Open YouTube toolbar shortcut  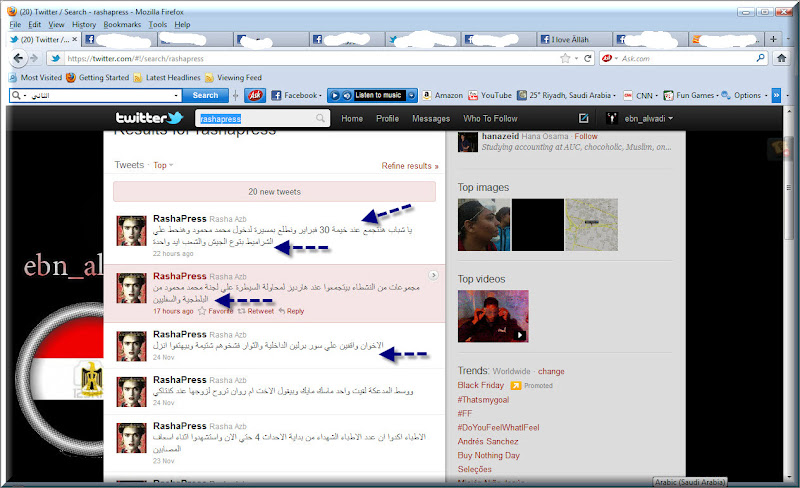pos(490,95)
